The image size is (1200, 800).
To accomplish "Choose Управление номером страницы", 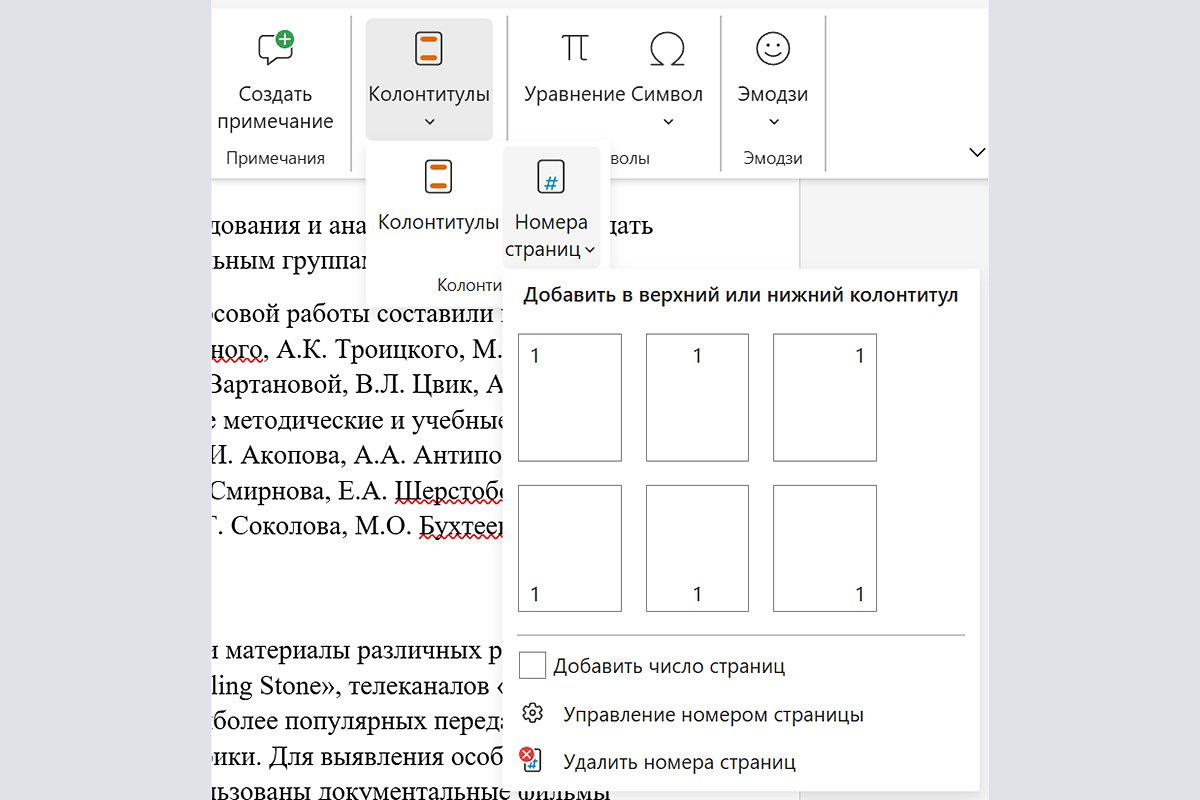I will pyautogui.click(x=715, y=714).
